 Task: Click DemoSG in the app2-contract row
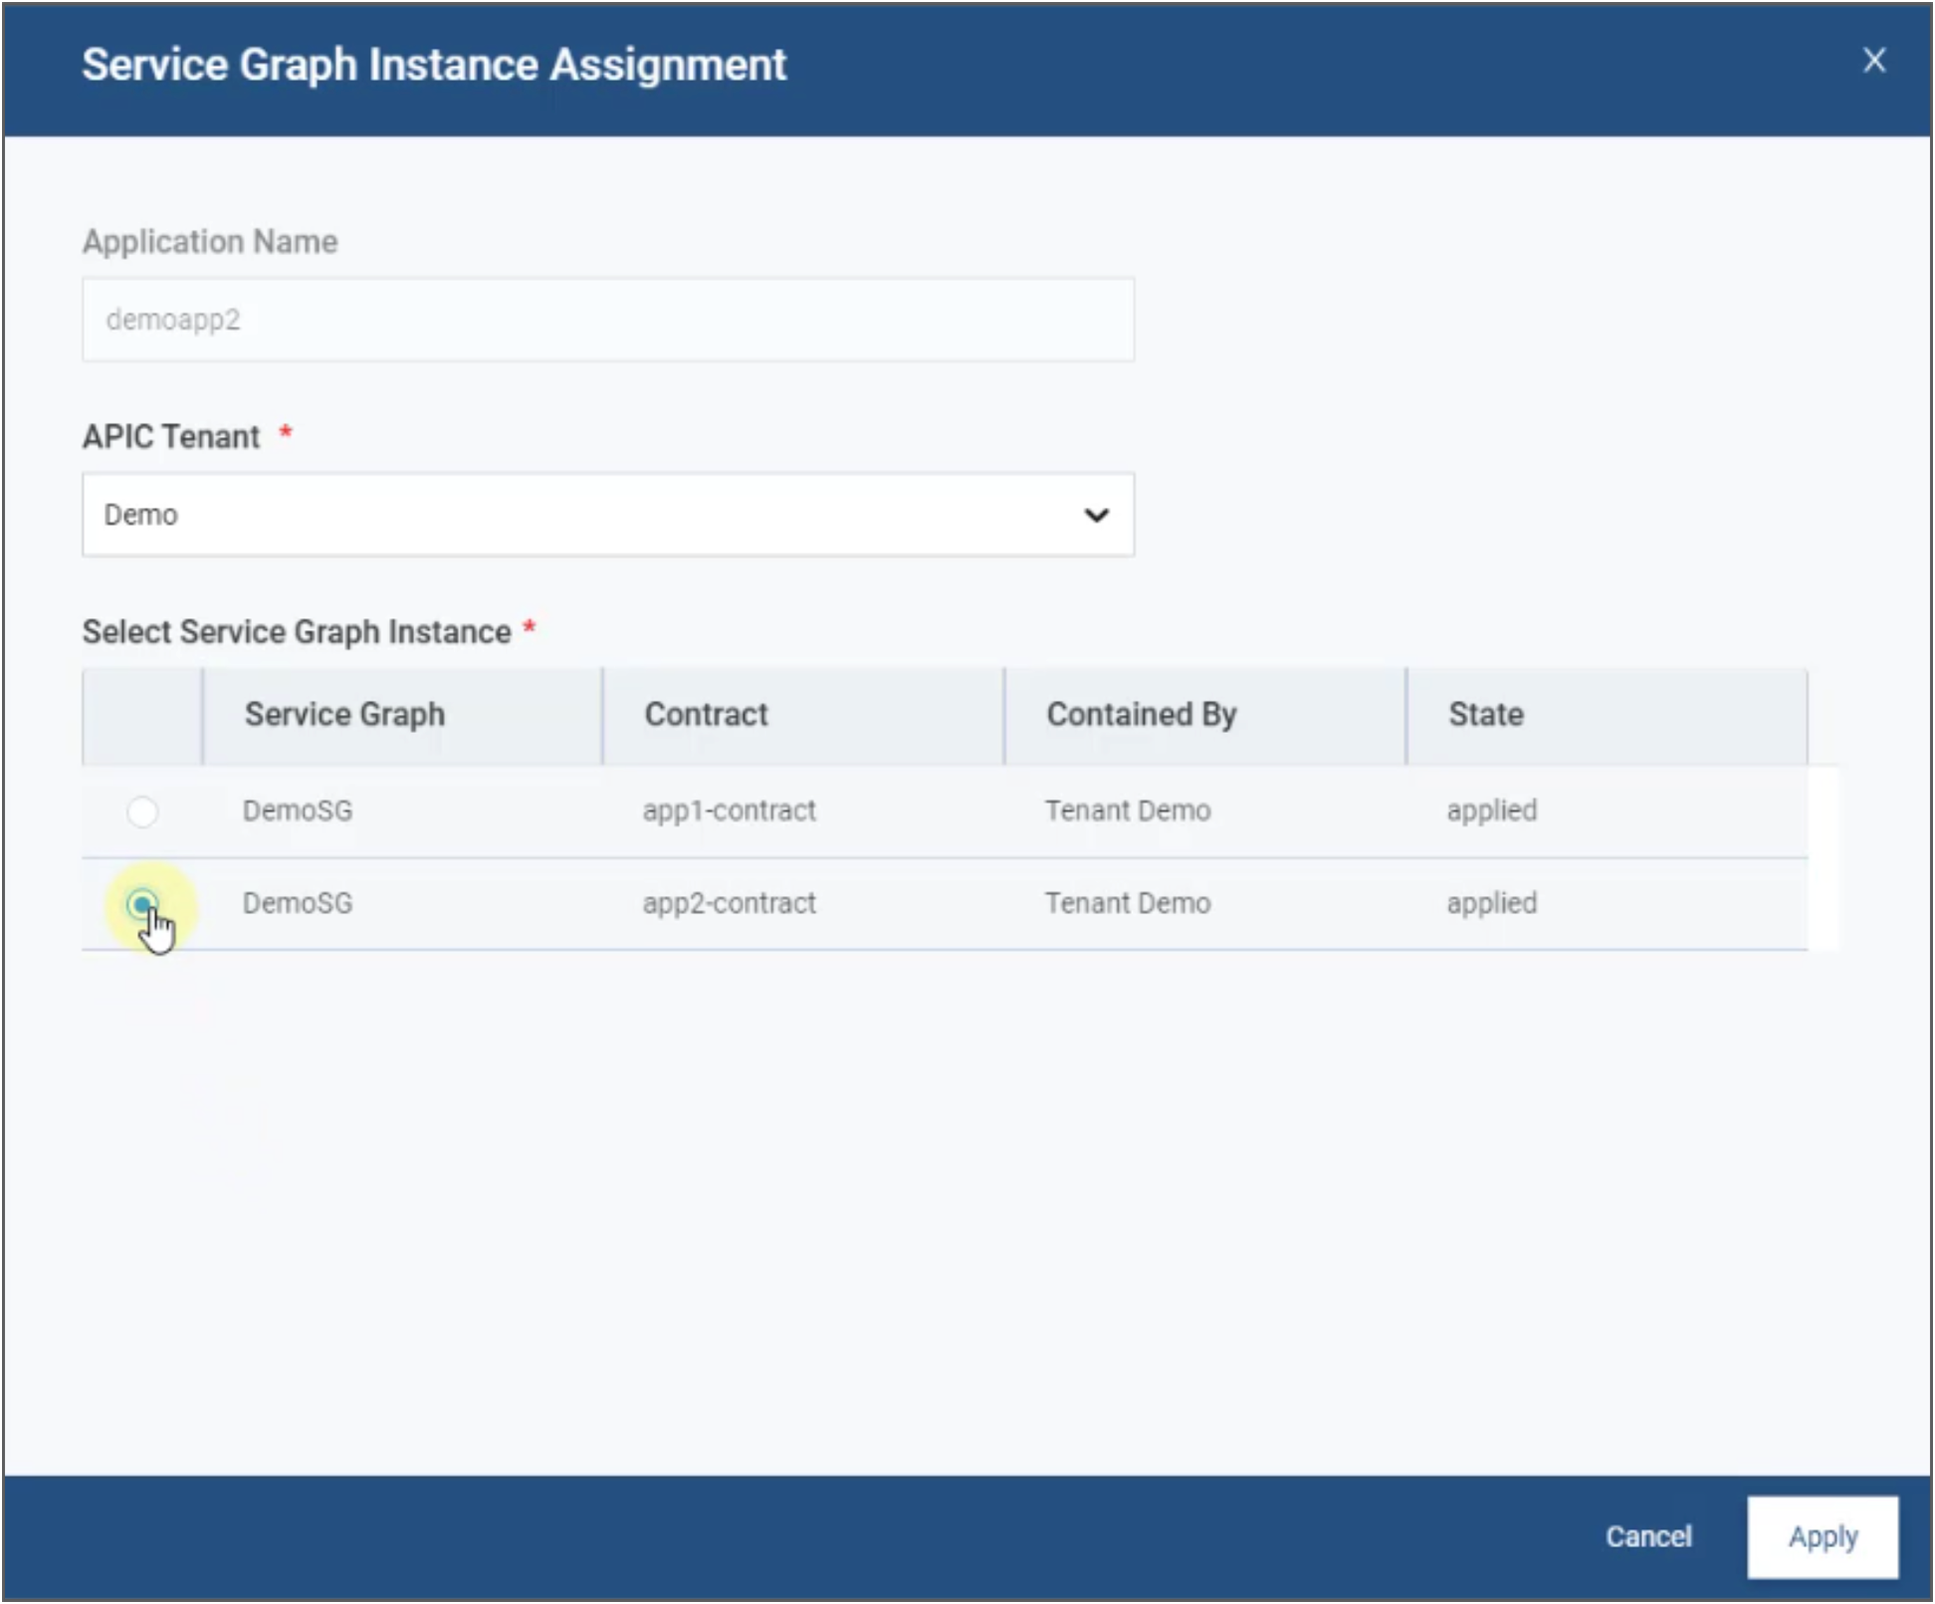coord(298,904)
